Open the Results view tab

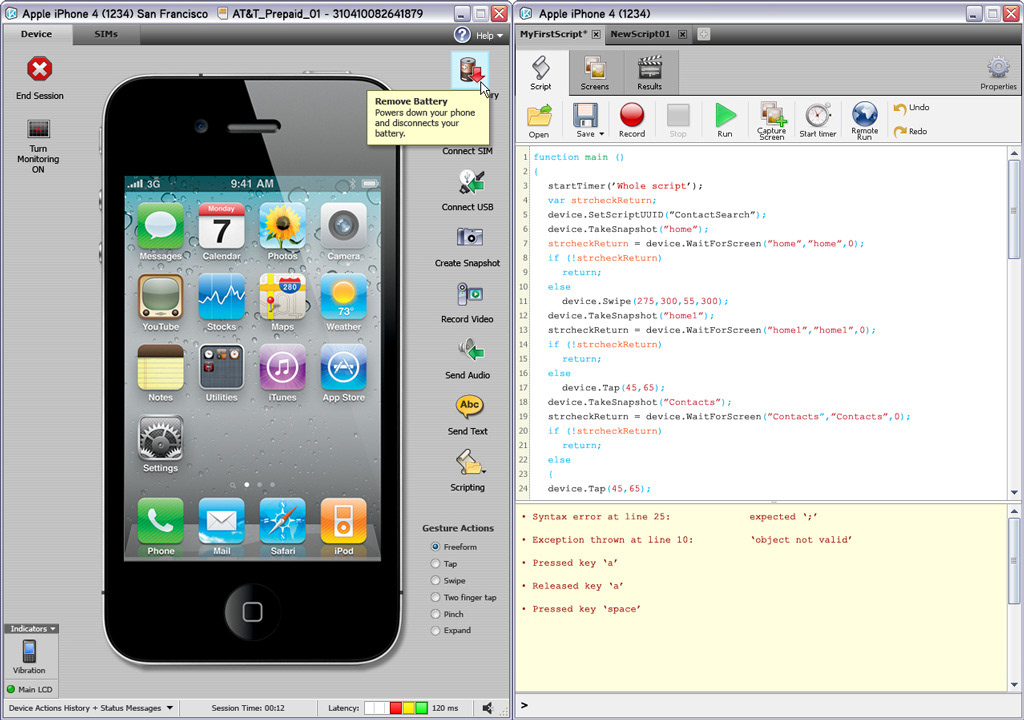pyautogui.click(x=649, y=72)
